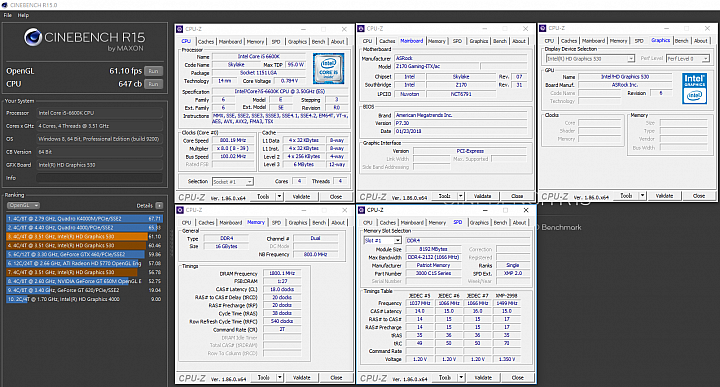Click the empty Info field in Your System
Image resolution: width=720 pixels, height=387 pixels.
[99, 178]
